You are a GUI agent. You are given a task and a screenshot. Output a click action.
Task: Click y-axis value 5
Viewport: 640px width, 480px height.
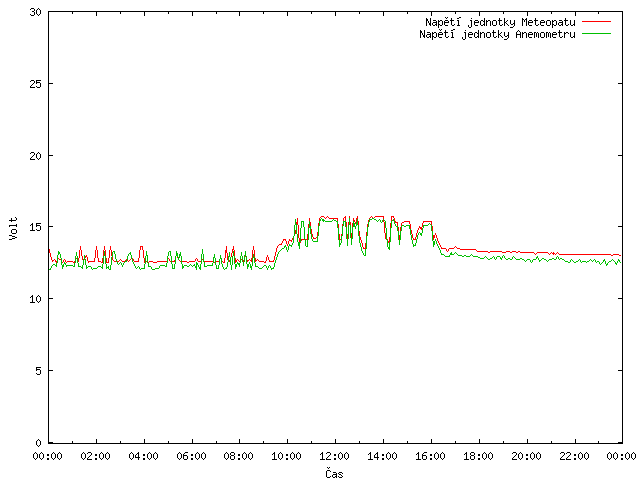[38, 371]
